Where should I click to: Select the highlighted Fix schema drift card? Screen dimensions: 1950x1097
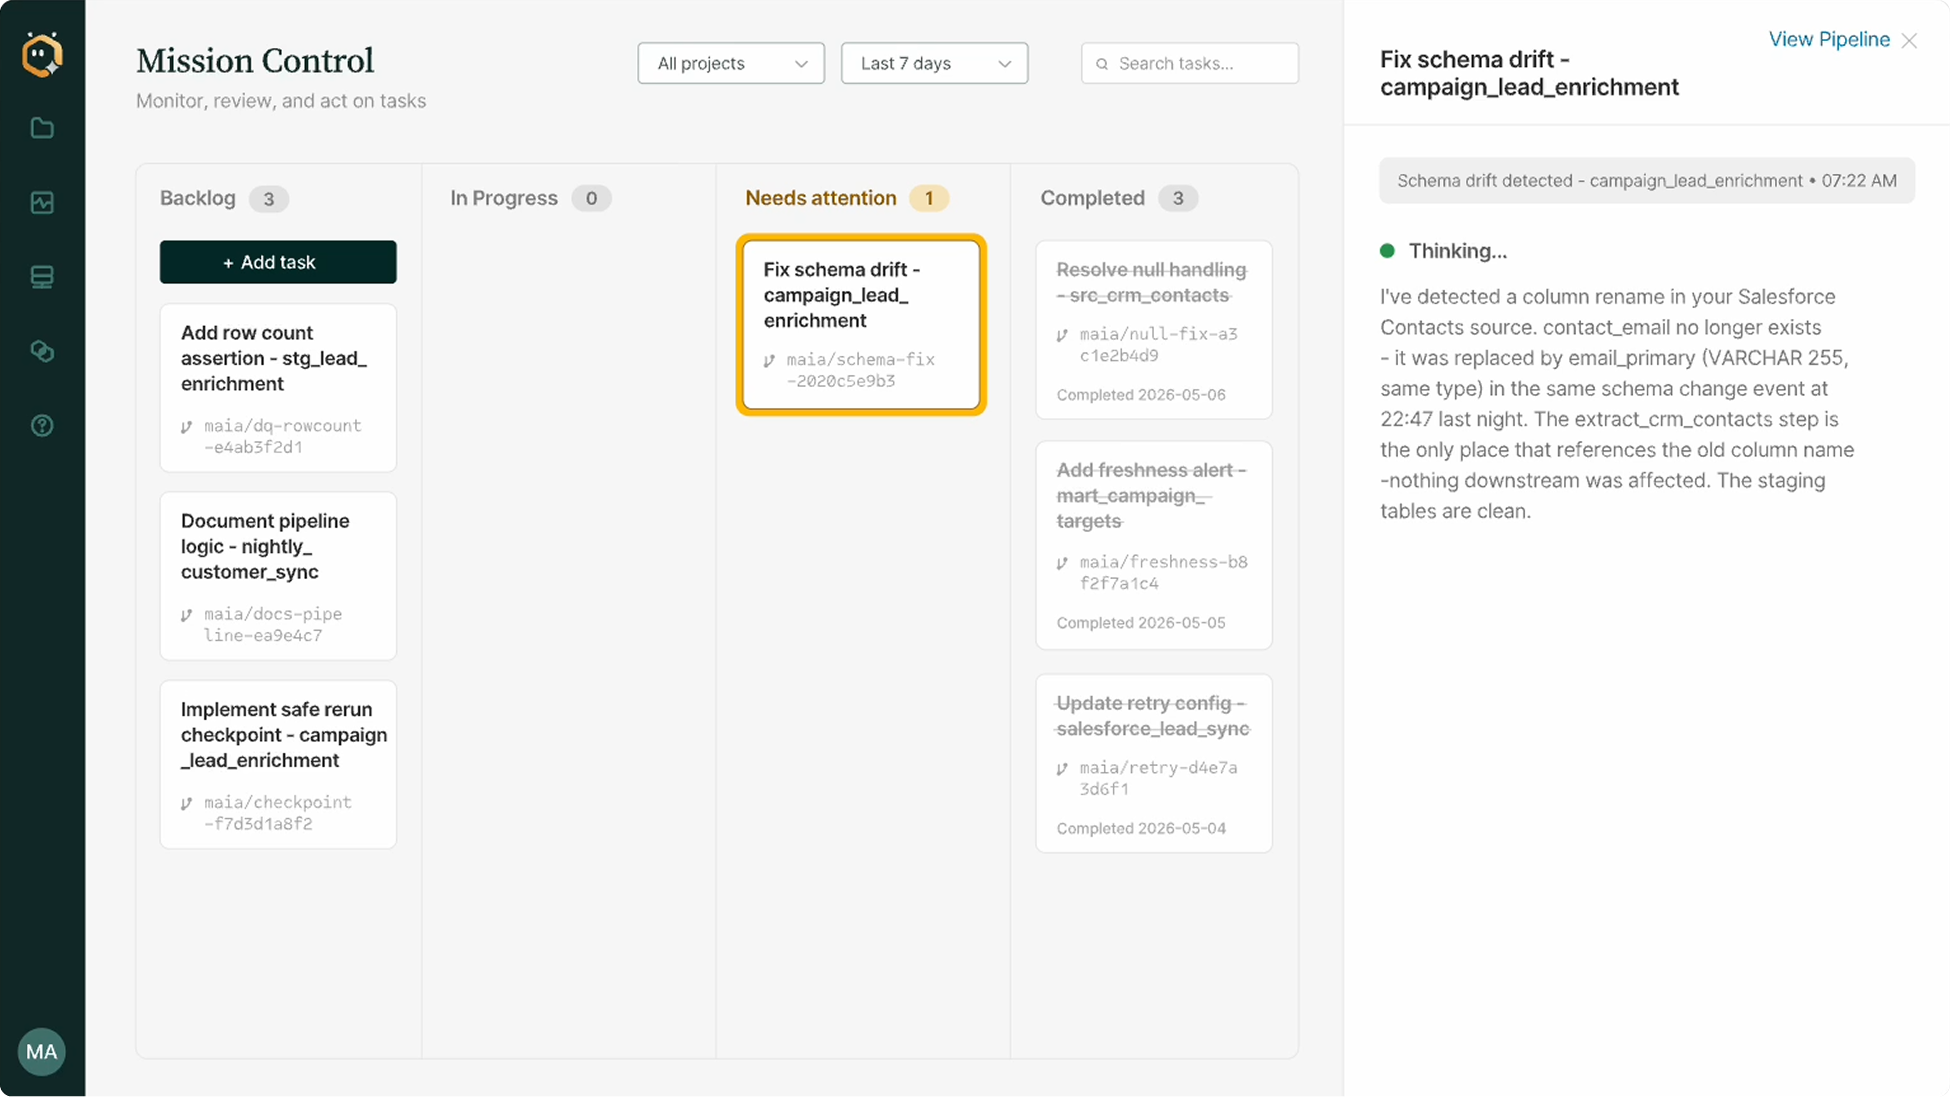(861, 324)
